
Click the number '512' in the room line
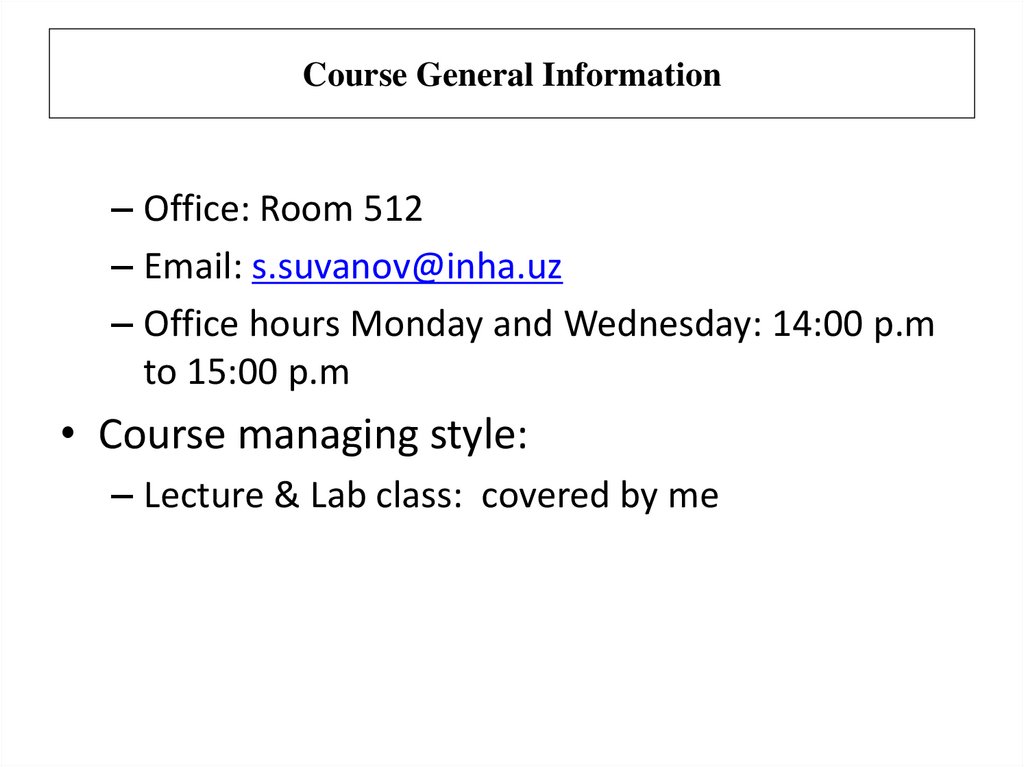393,210
